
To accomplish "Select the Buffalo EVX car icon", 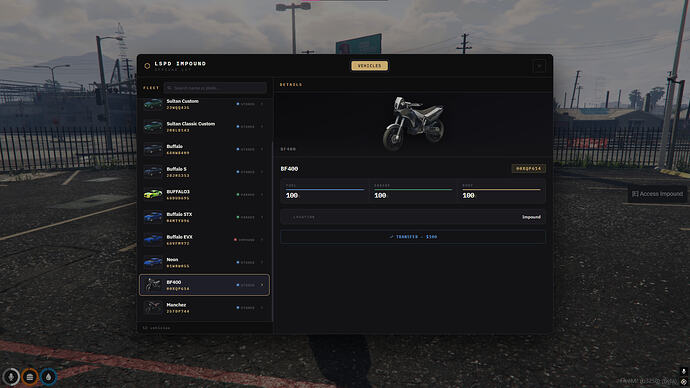I will tap(153, 240).
